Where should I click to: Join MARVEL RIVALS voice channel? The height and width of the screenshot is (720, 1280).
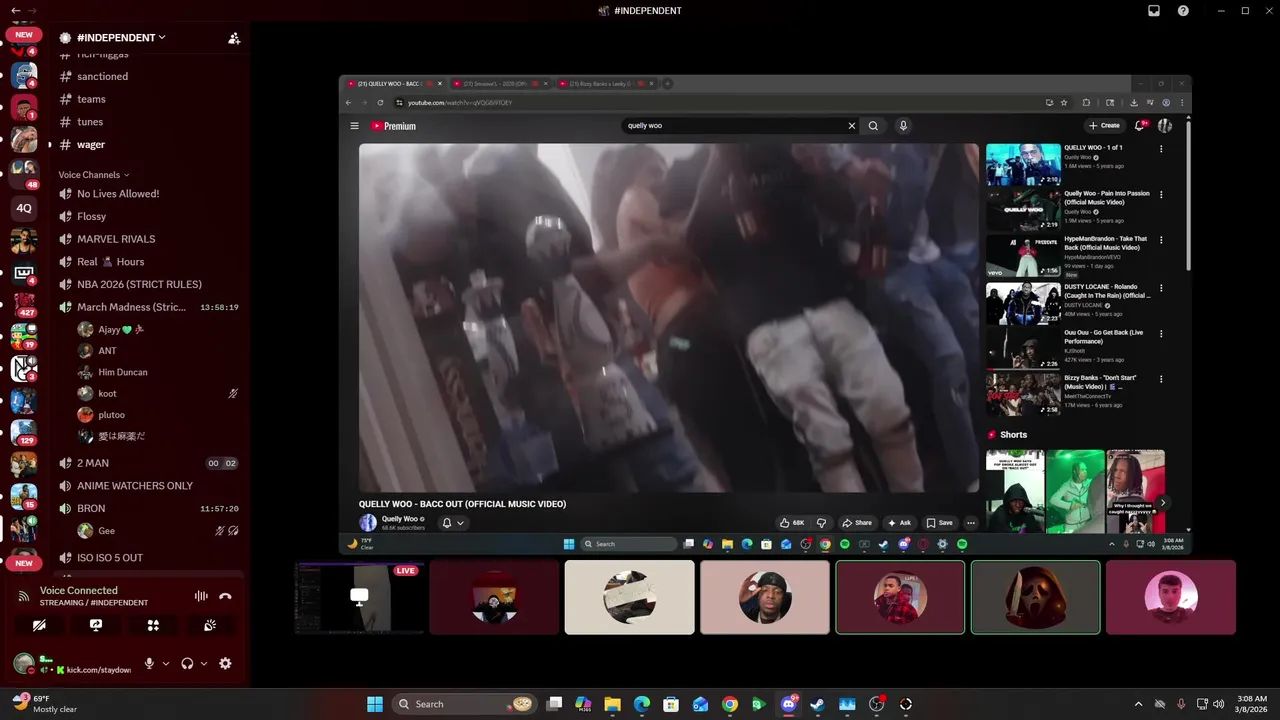coord(116,239)
